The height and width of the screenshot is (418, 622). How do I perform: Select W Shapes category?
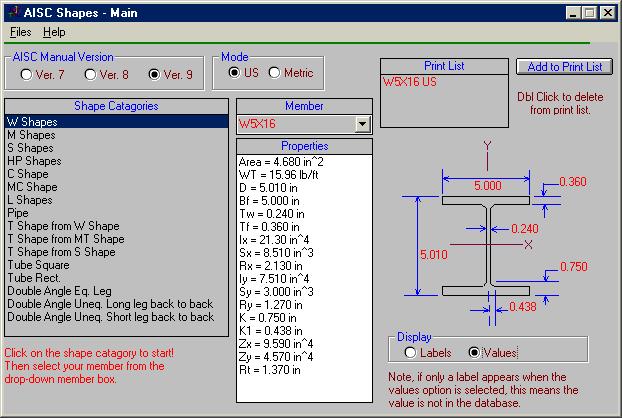coord(116,121)
